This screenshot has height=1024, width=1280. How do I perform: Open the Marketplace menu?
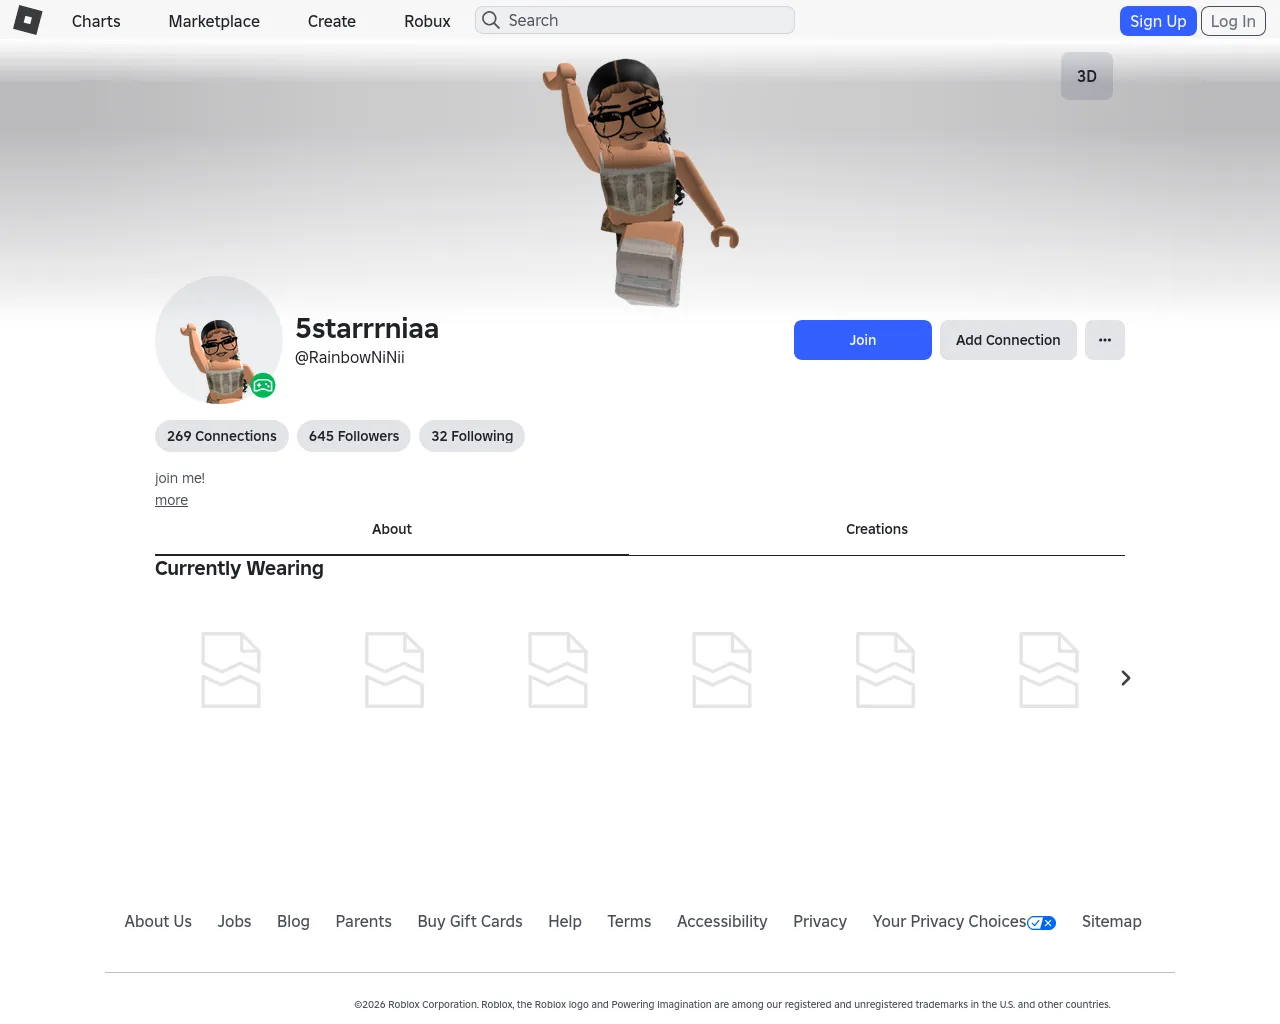[x=214, y=21]
